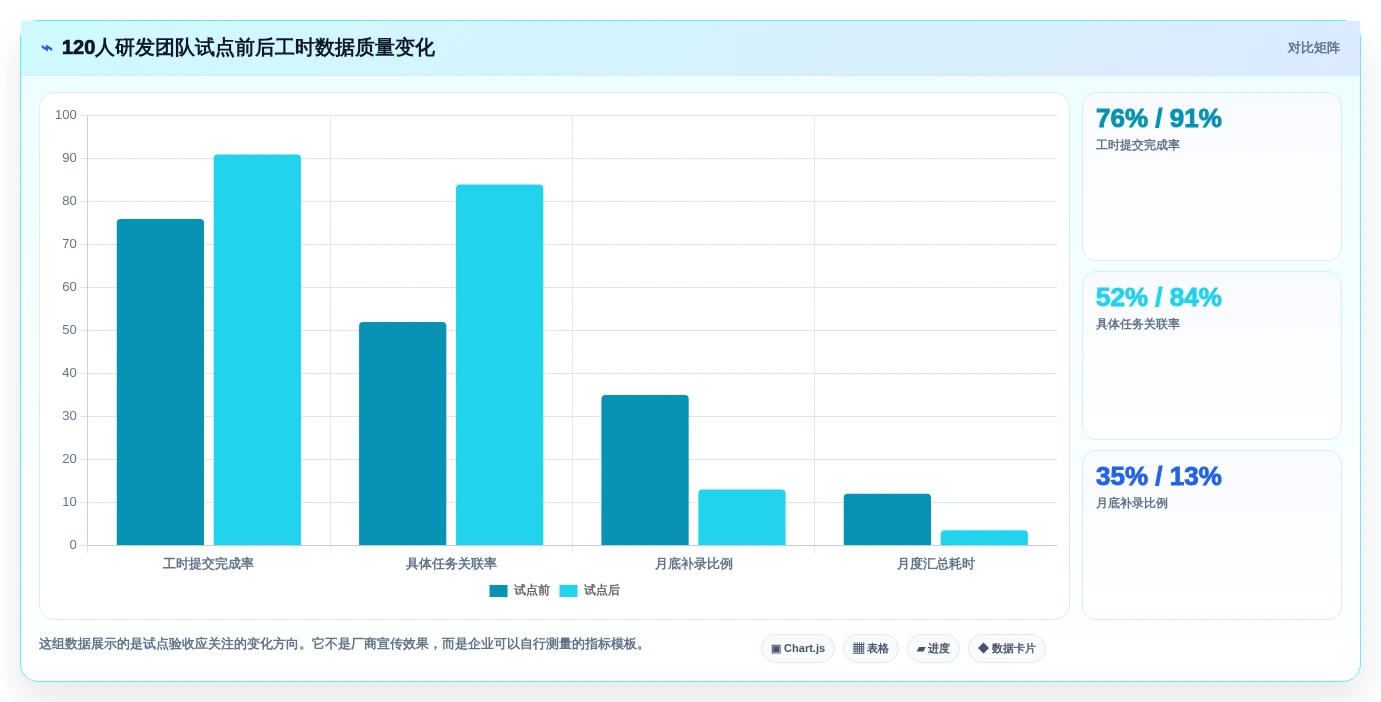1381x702 pixels.
Task: Click the dark teal 试点前 legend swatch
Action: (498, 591)
